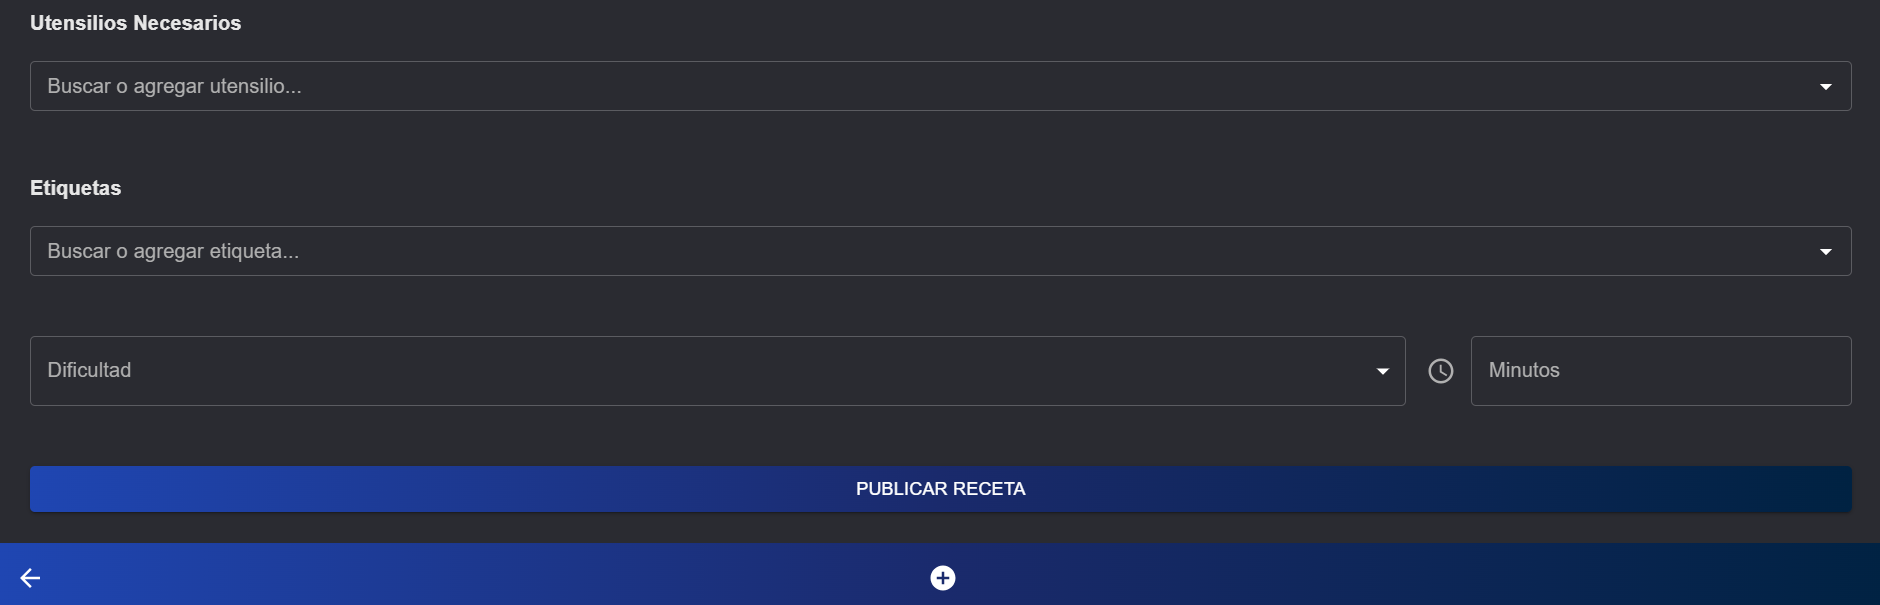Tap the plus icon in the bottom navigation bar
1880x605 pixels.
(x=941, y=578)
